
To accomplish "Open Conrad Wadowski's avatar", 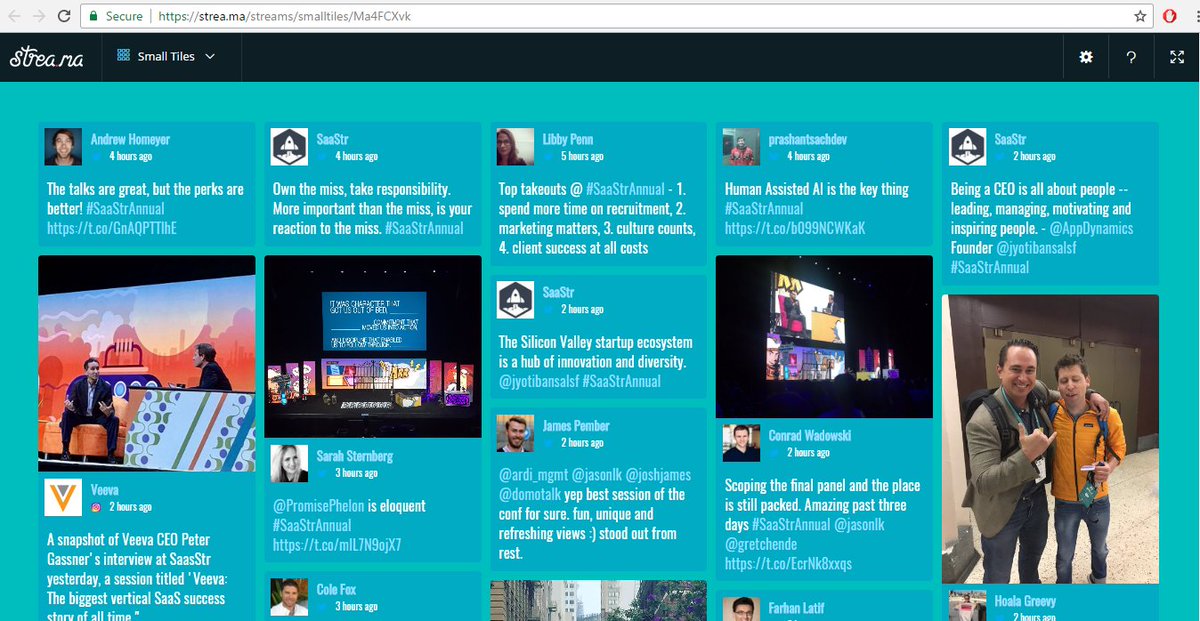I will 741,444.
